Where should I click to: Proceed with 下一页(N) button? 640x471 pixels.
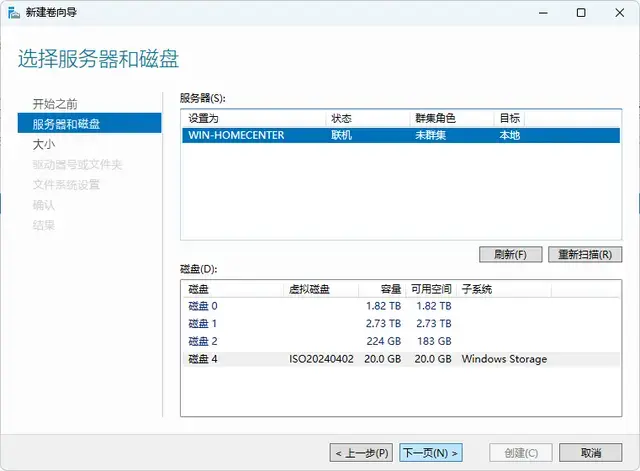(x=431, y=453)
